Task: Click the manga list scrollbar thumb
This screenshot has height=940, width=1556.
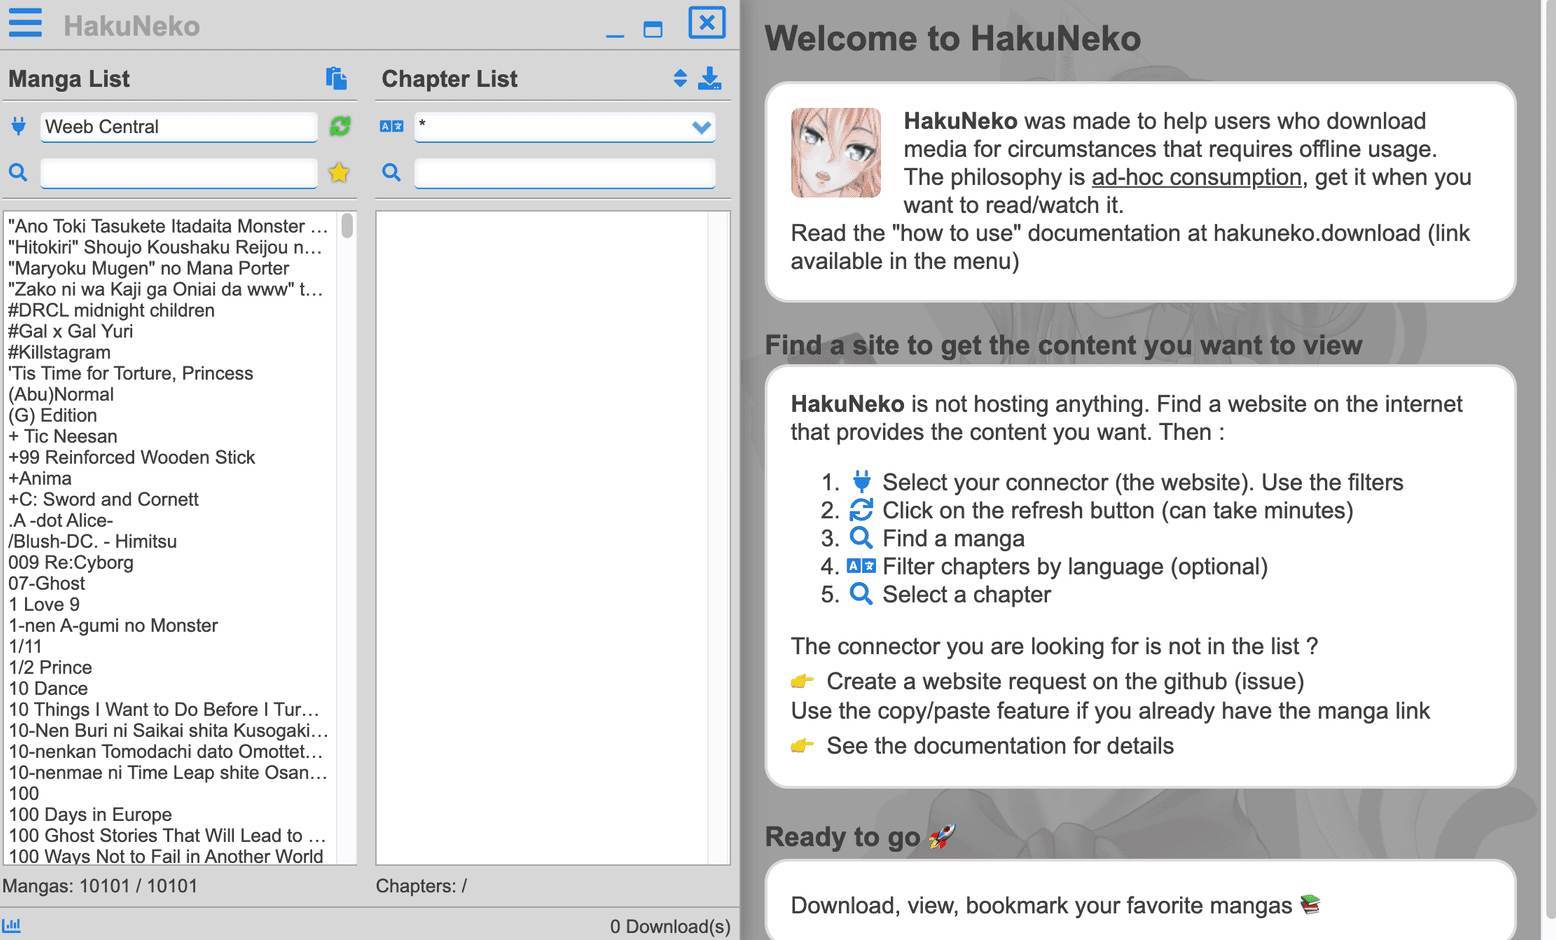Action: click(x=347, y=225)
